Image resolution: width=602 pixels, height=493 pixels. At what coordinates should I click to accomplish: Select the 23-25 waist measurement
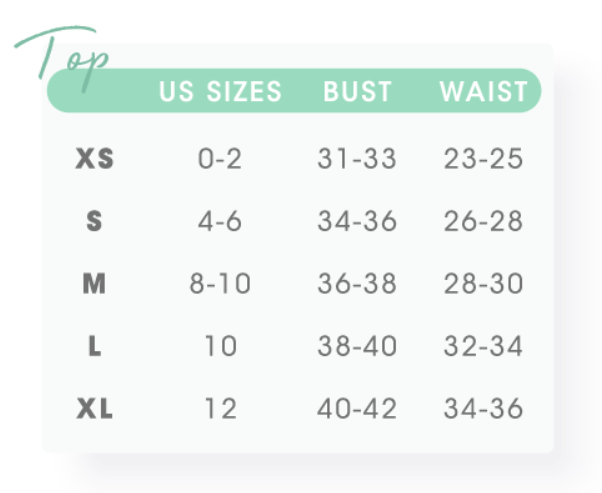pyautogui.click(x=483, y=158)
